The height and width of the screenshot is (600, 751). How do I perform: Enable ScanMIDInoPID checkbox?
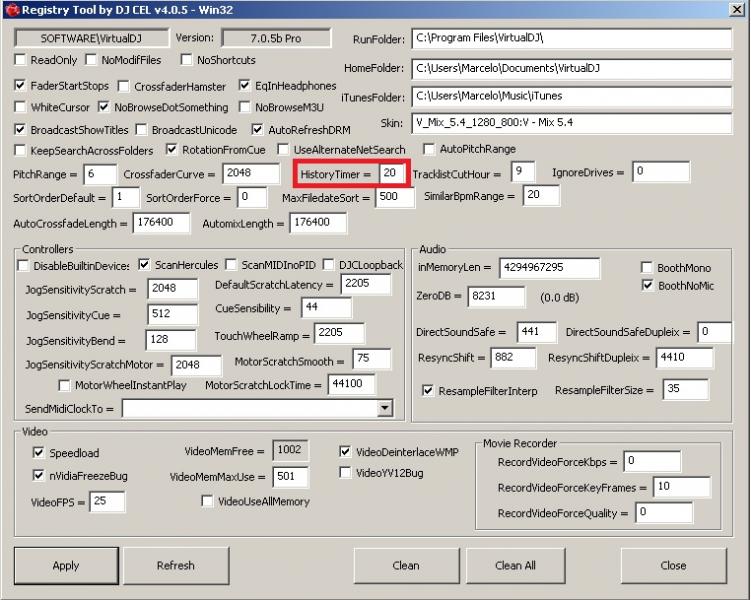(231, 264)
